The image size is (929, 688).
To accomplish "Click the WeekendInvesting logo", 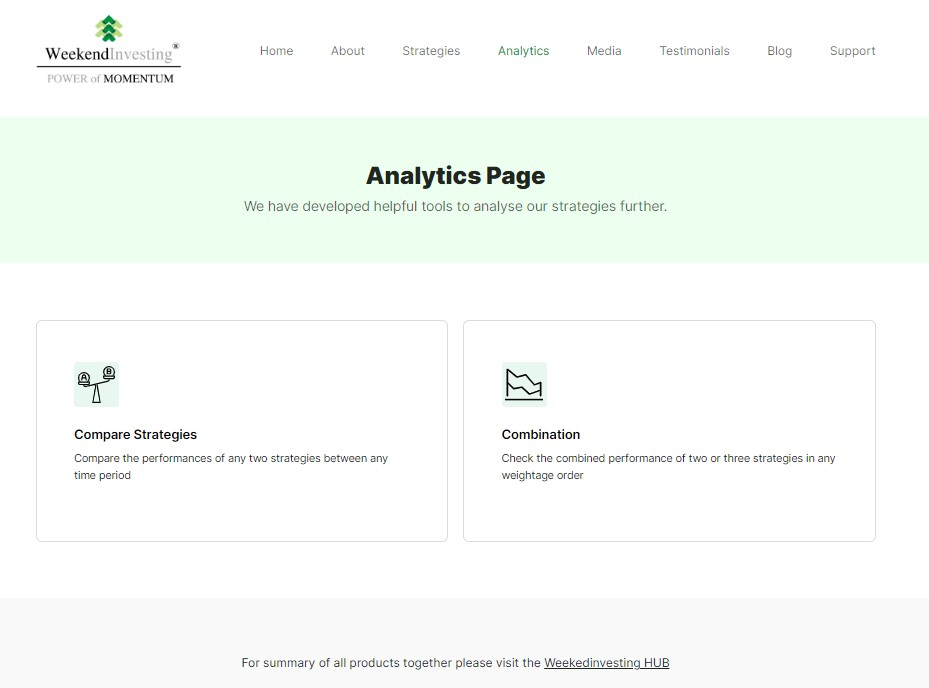I will [109, 50].
